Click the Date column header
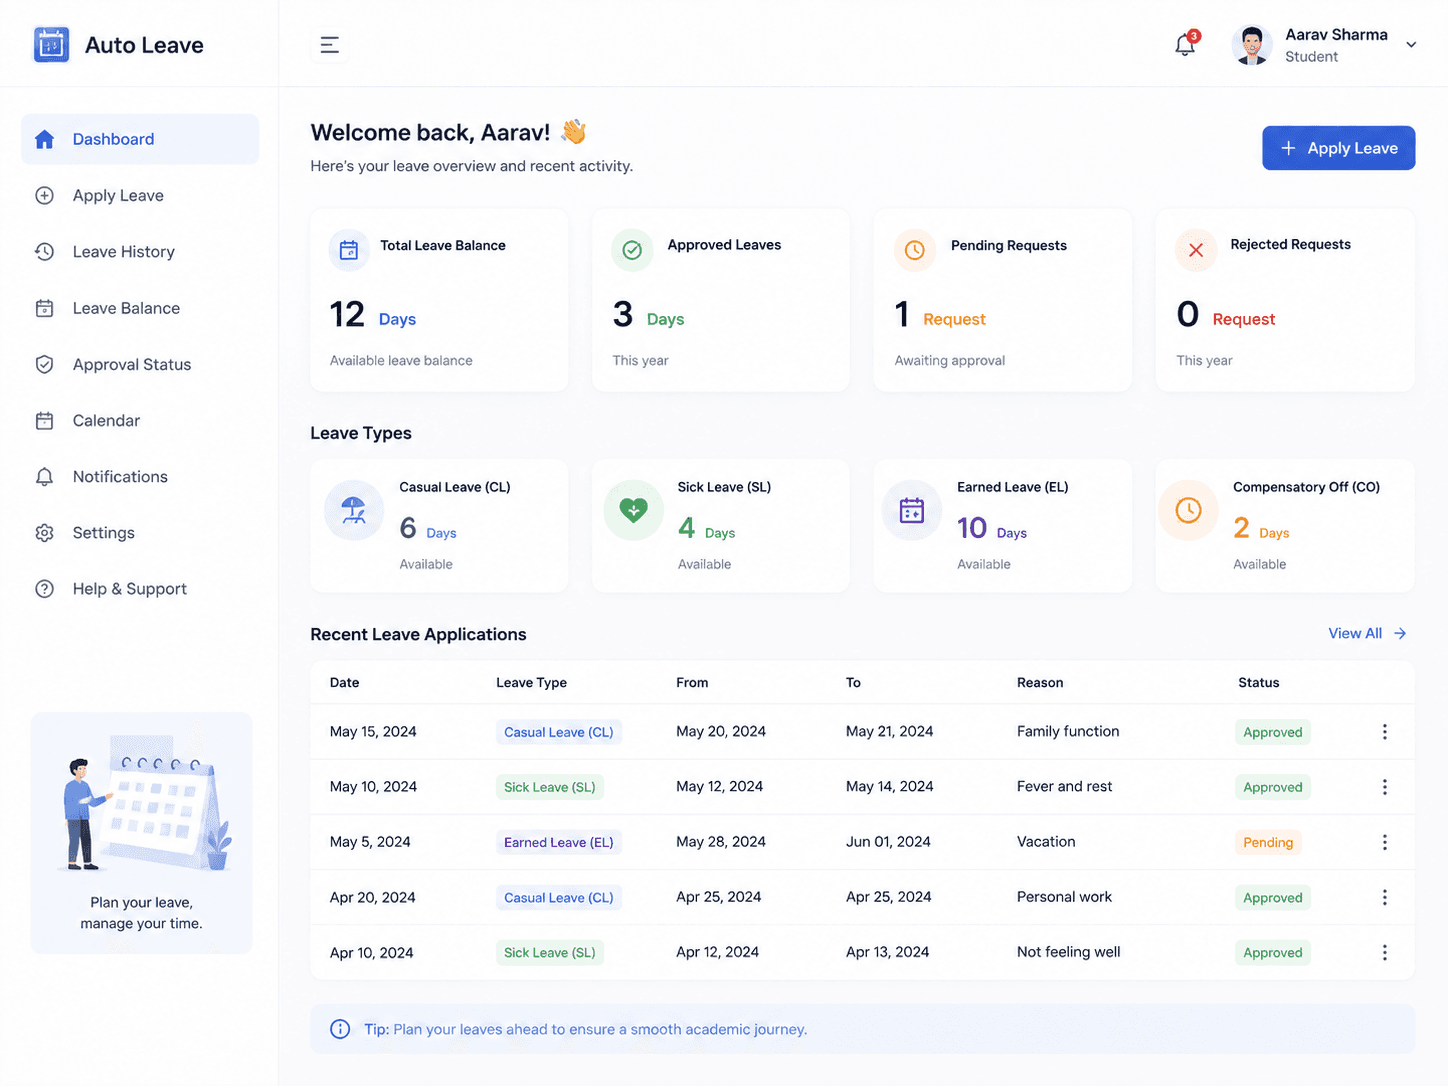This screenshot has height=1086, width=1448. pyautogui.click(x=344, y=682)
